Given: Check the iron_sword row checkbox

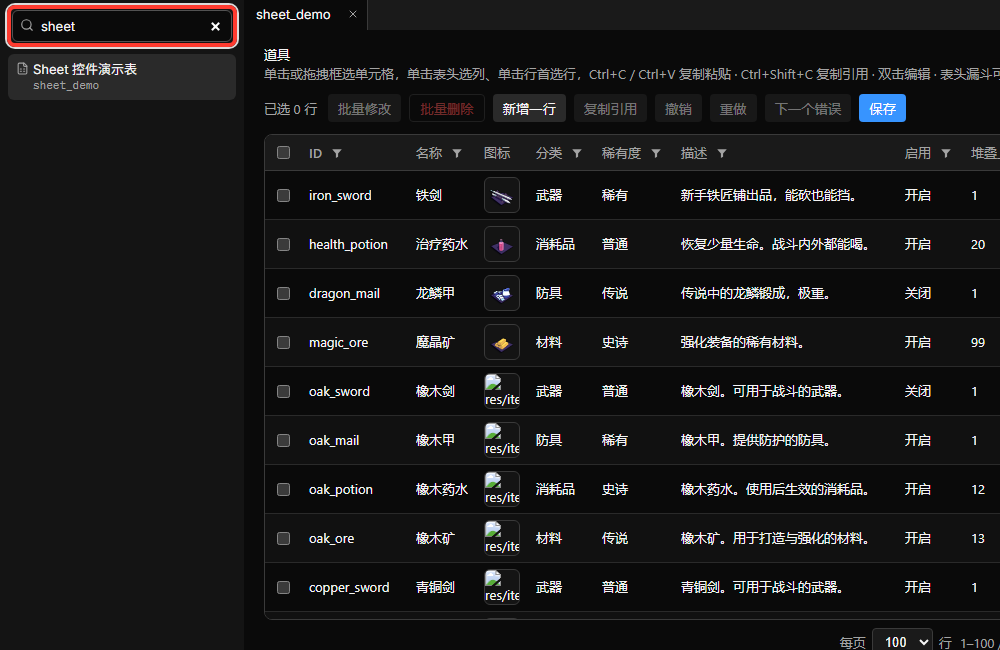Looking at the screenshot, I should [x=283, y=195].
